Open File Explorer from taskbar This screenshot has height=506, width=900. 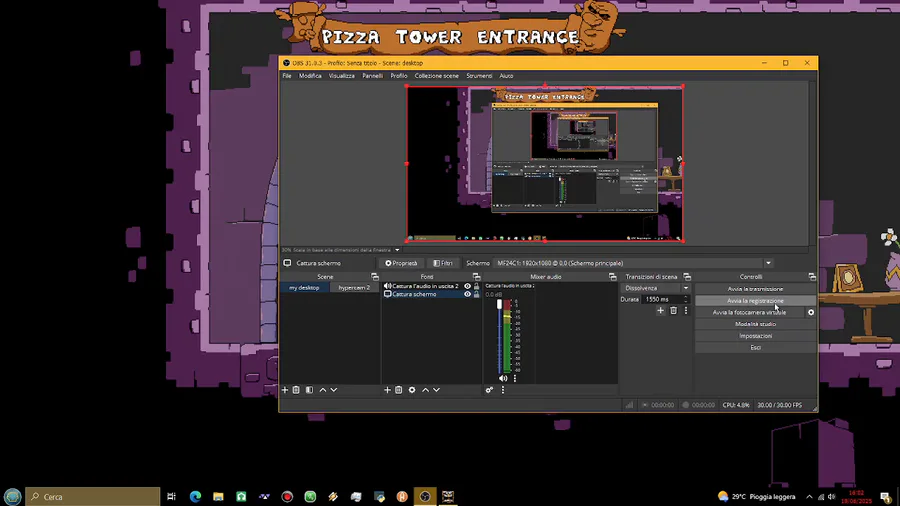coord(218,496)
